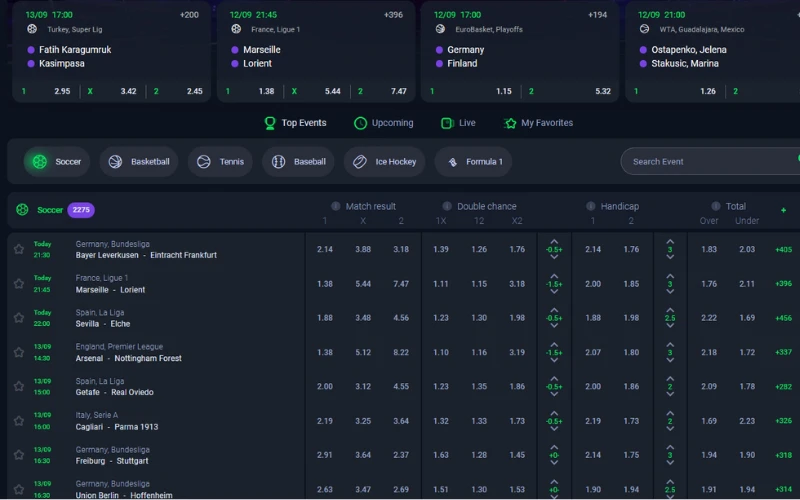Select the Basketball sport filter
Viewport: 800px width, 500px height.
(139, 162)
